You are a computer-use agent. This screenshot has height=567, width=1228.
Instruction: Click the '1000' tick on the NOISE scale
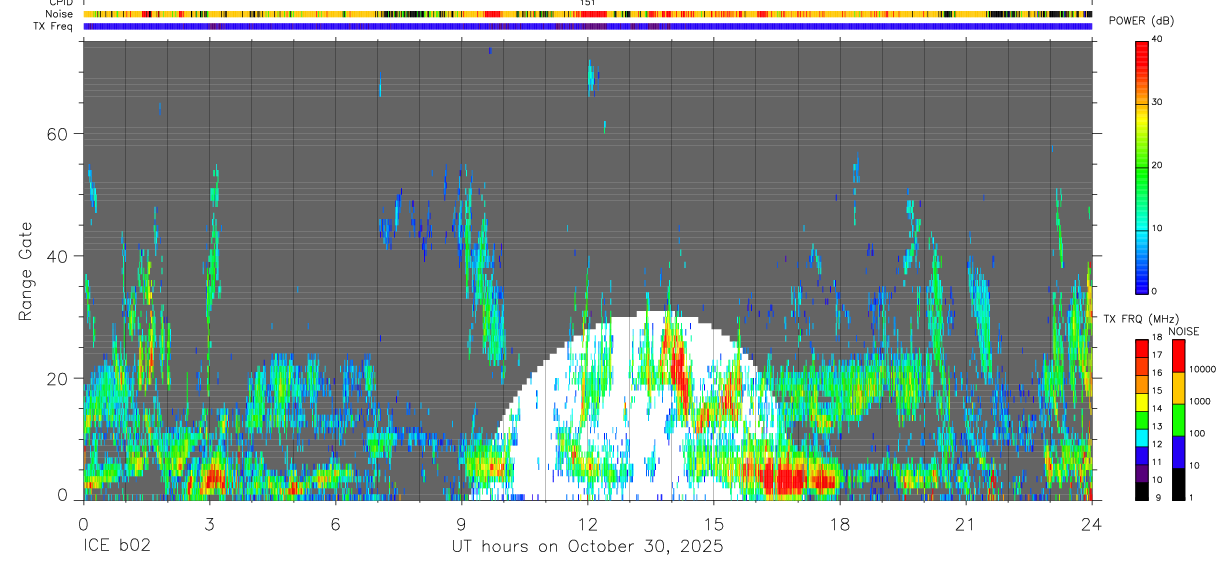coord(1199,401)
